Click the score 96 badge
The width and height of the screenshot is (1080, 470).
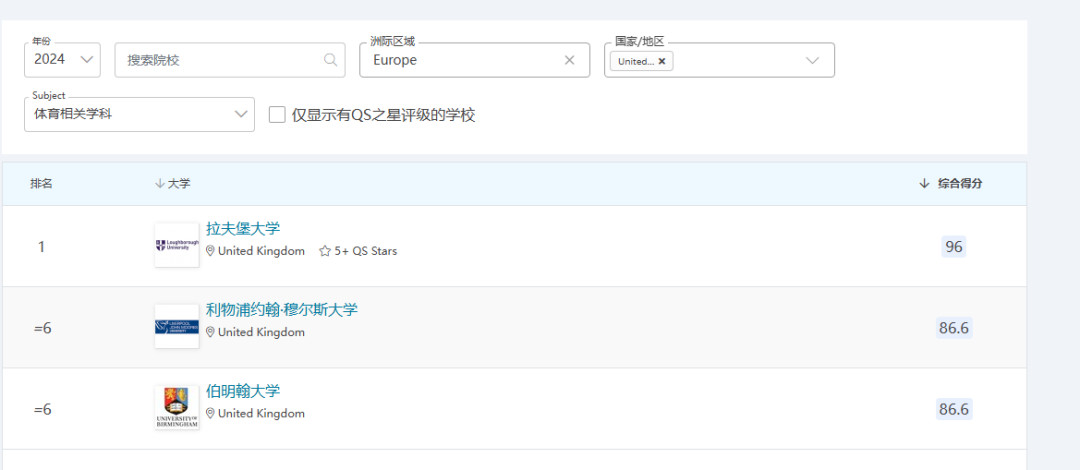pyautogui.click(x=954, y=247)
